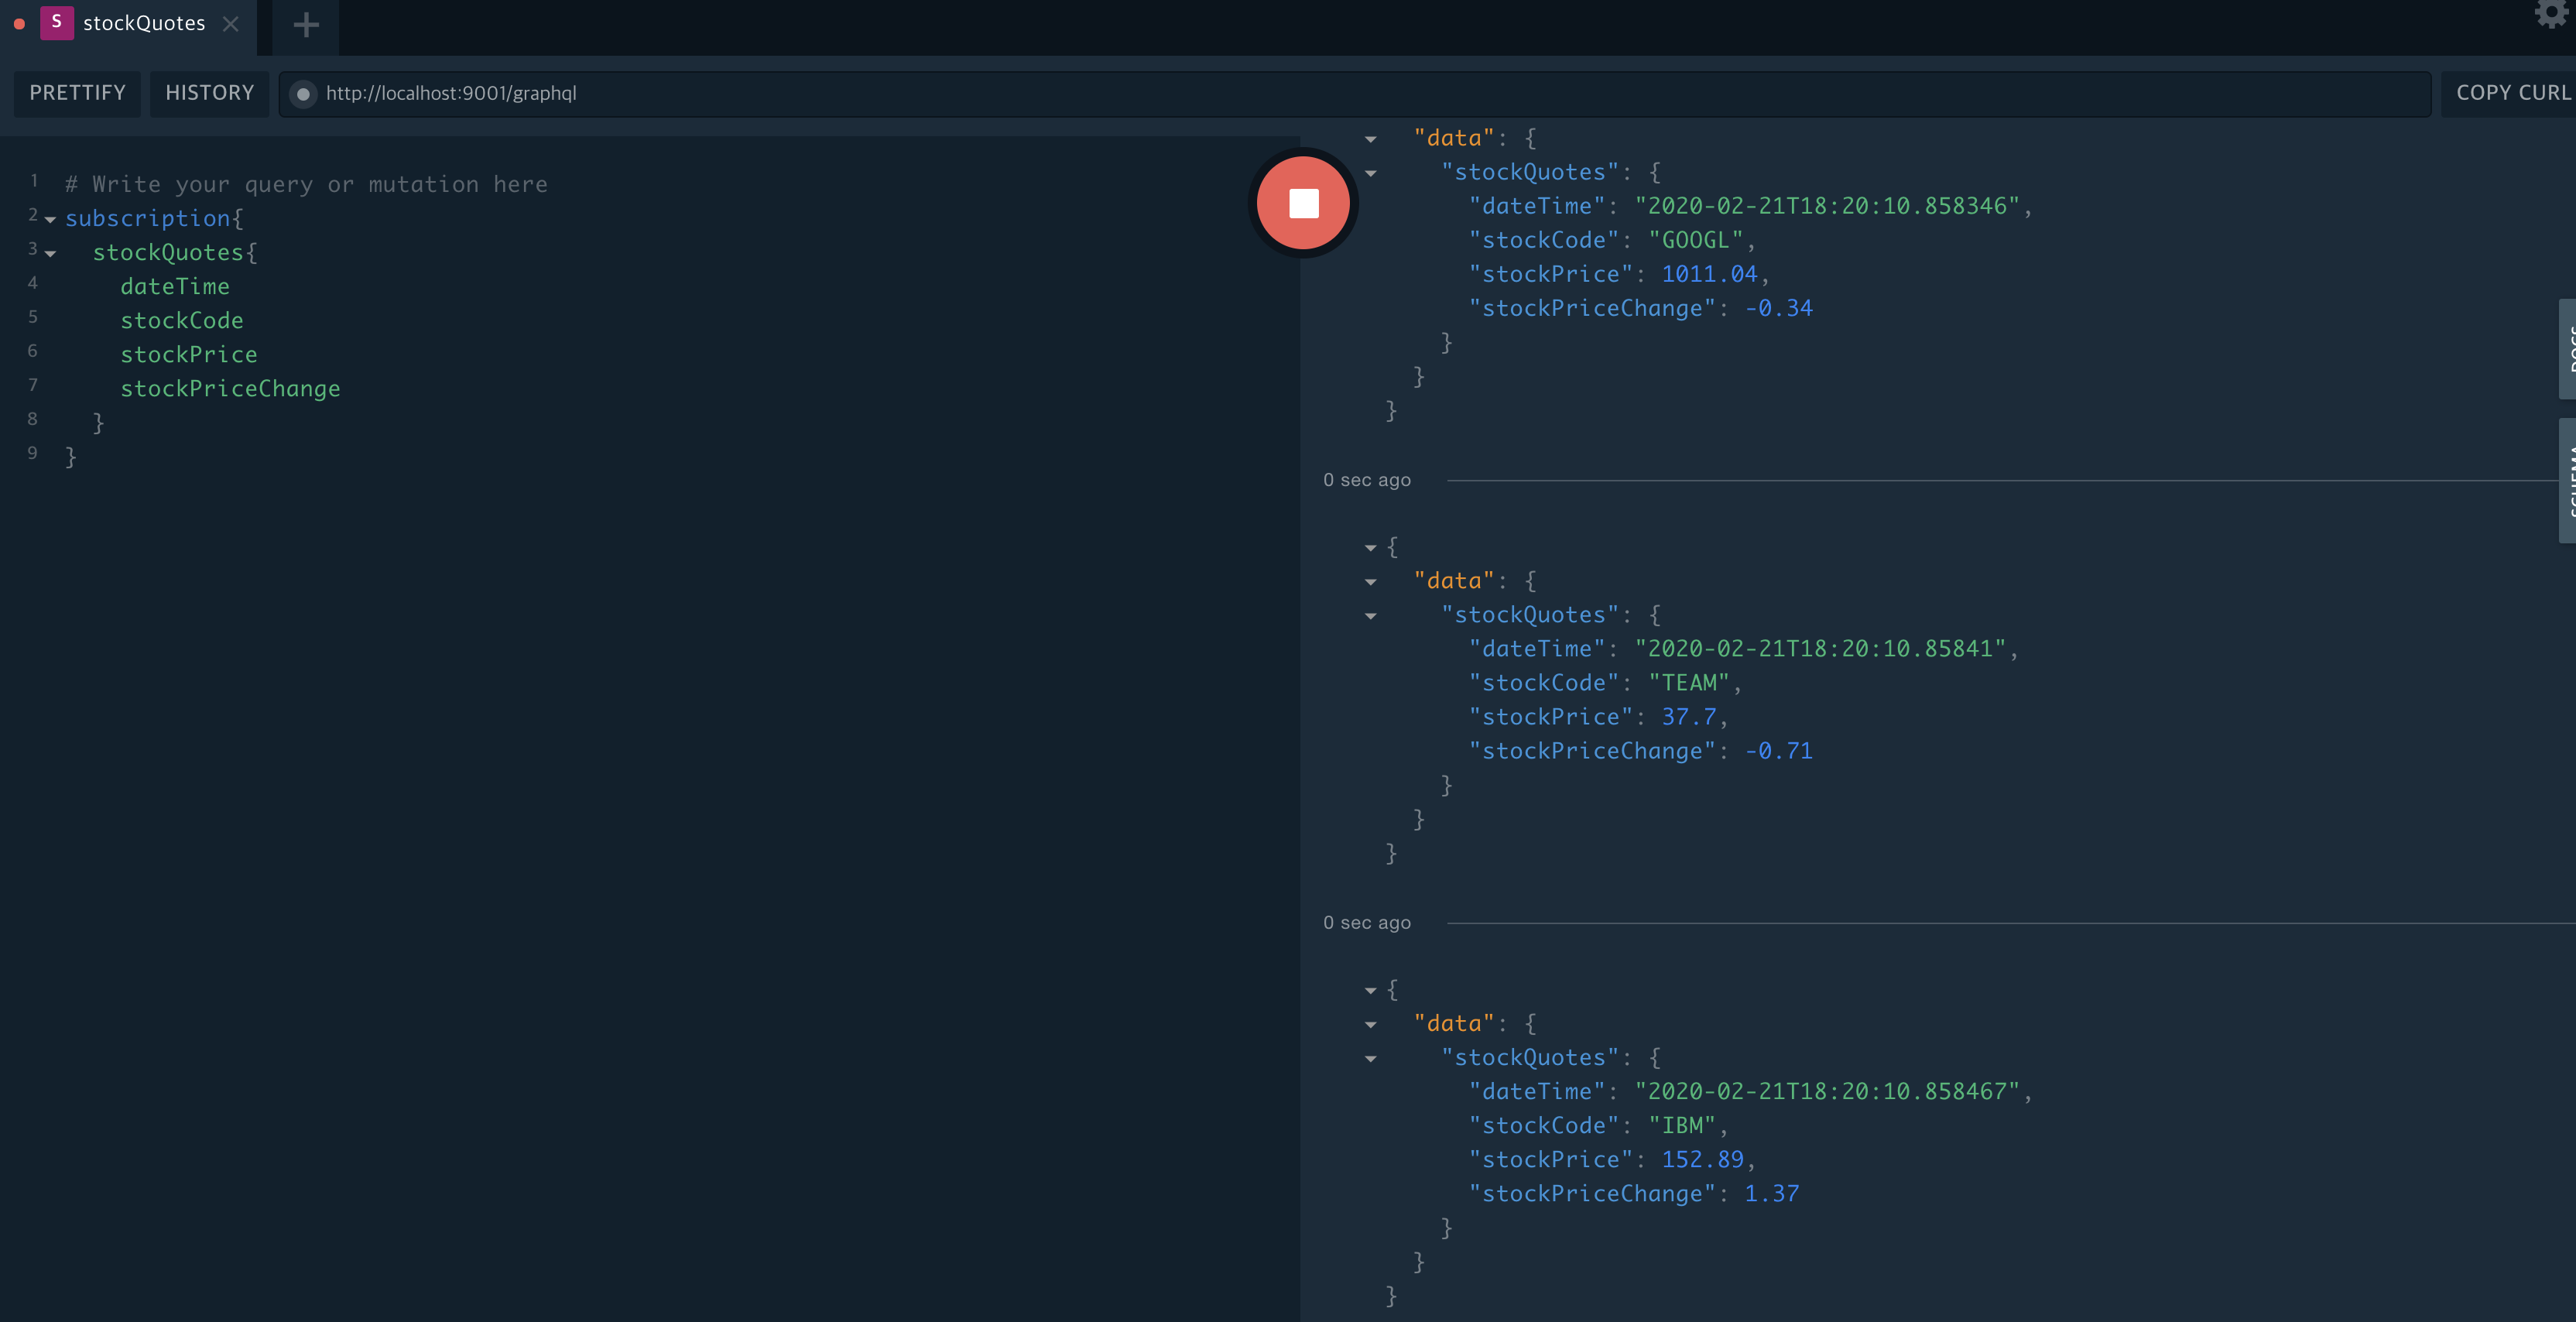This screenshot has height=1322, width=2576.
Task: Collapse the data object of TEAM response
Action: coord(1370,582)
